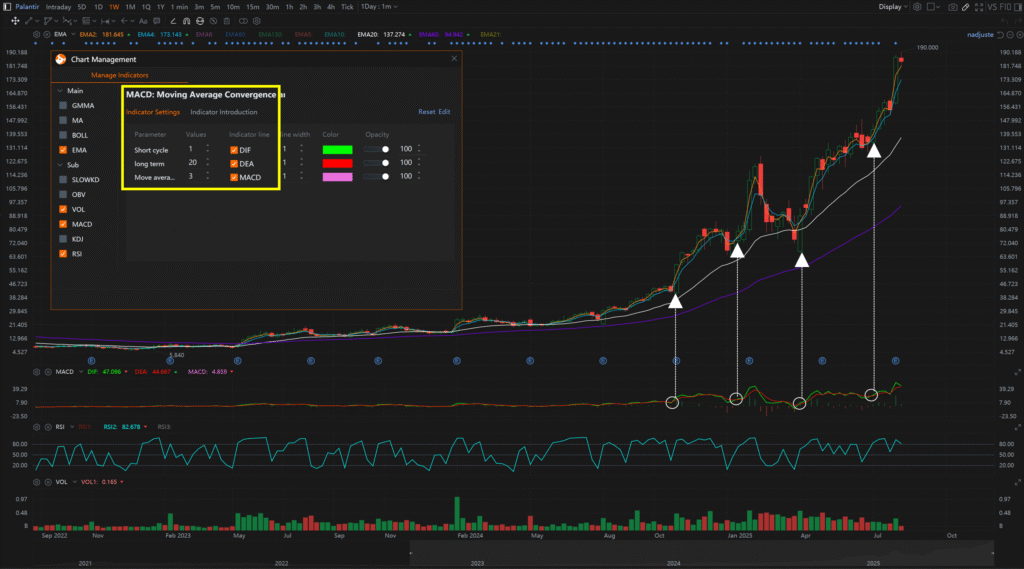Click the Edit link in MACD settings
1024x569 pixels.
tap(444, 112)
